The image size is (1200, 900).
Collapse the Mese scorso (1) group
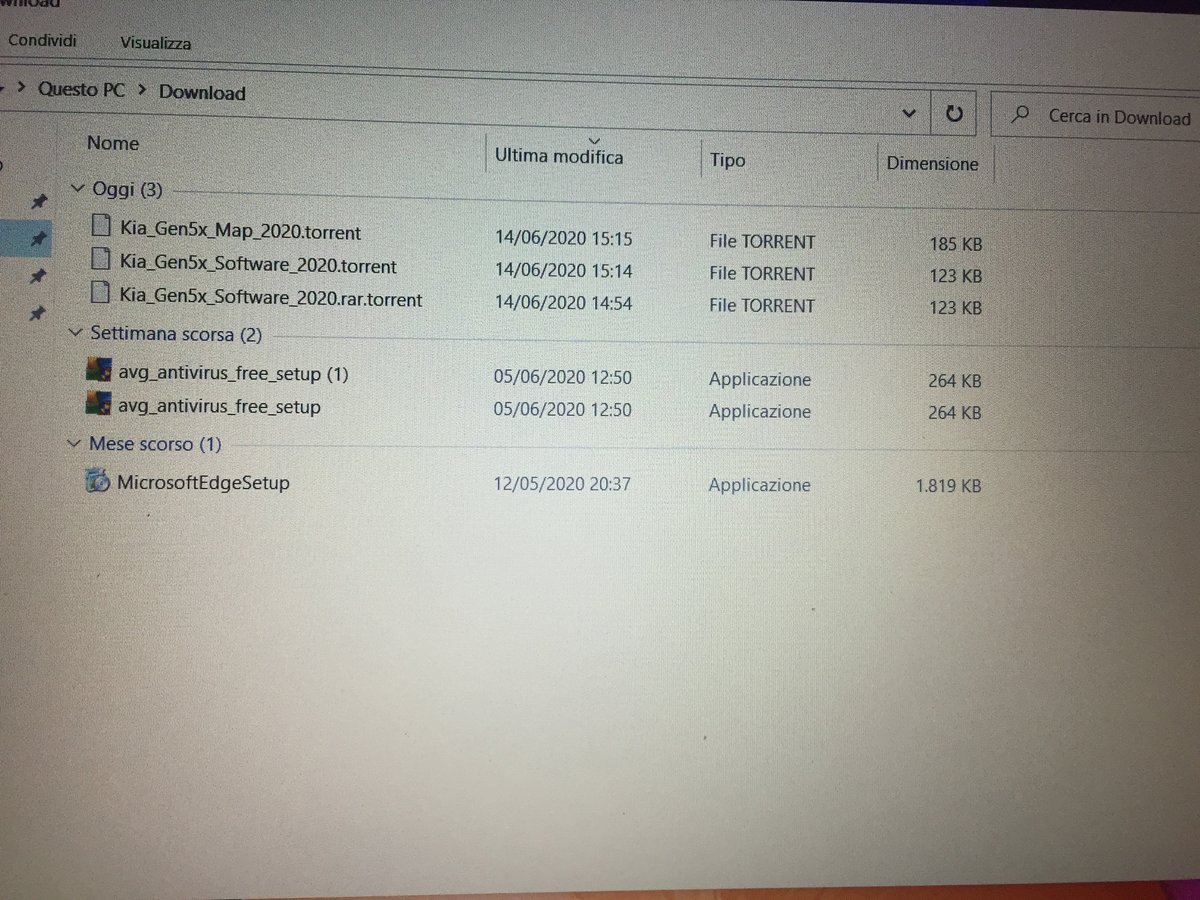pyautogui.click(x=74, y=442)
